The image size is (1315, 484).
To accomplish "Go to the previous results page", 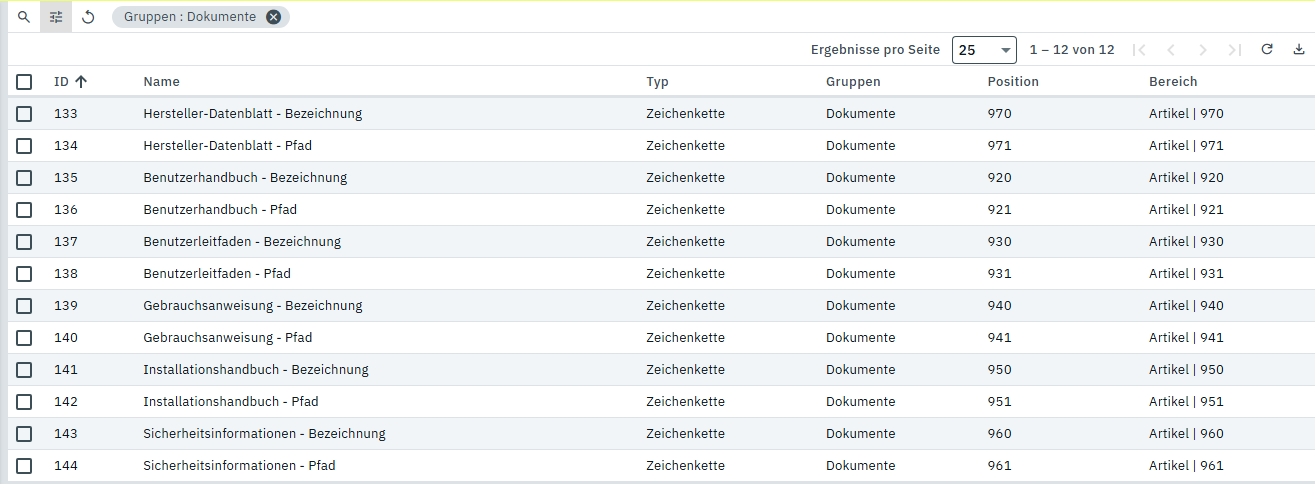I will coord(1171,50).
